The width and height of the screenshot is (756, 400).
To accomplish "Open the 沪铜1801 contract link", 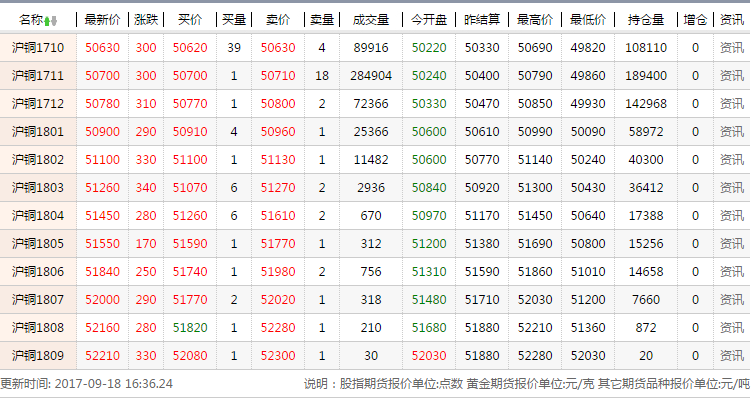I will click(38, 131).
